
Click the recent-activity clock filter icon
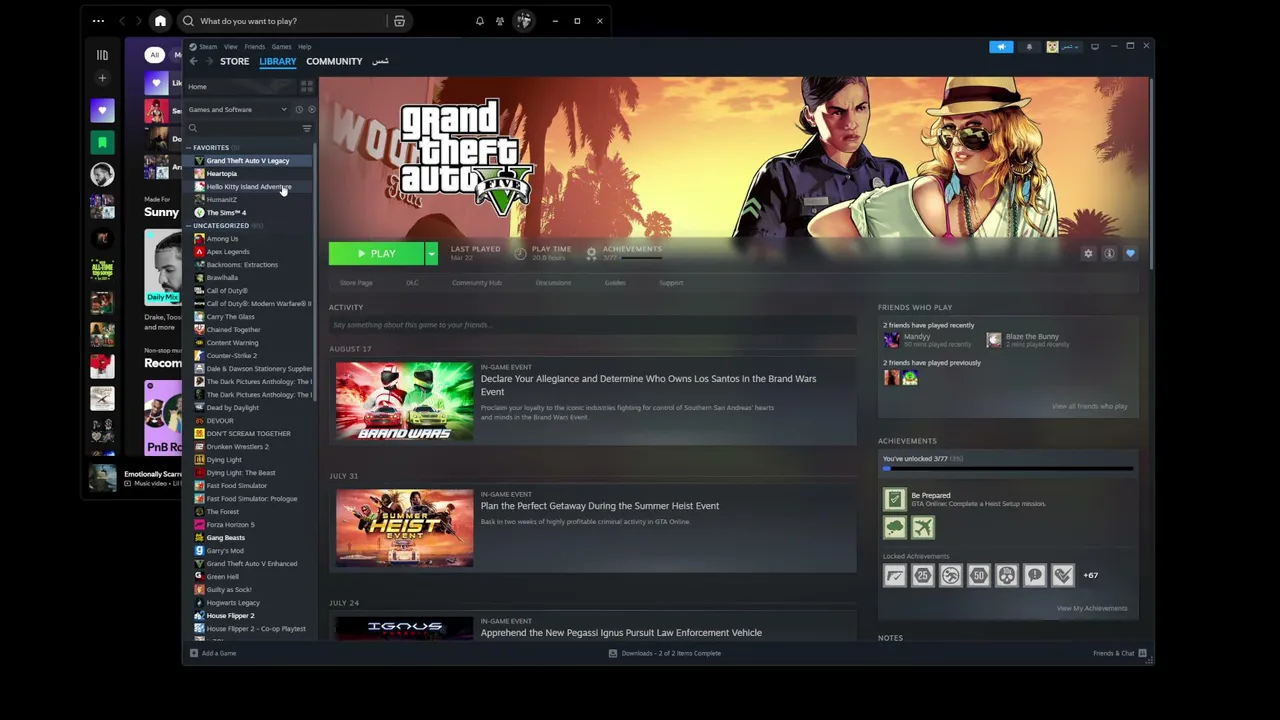[x=298, y=110]
